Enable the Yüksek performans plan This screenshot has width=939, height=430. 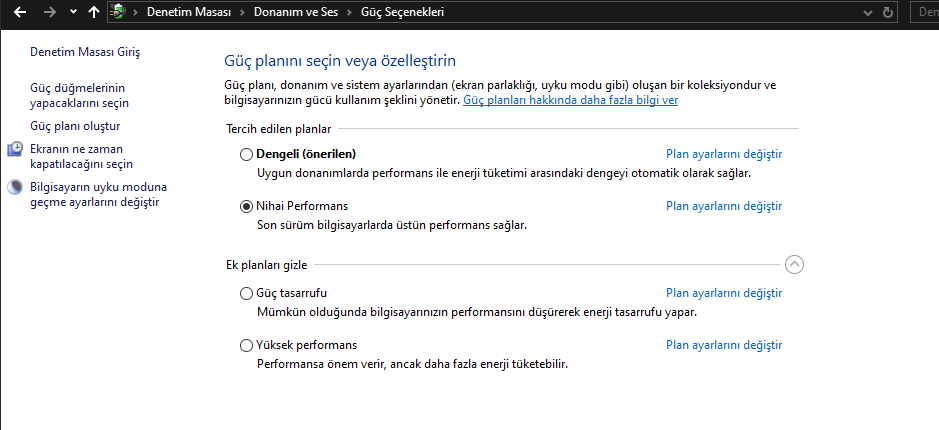247,345
